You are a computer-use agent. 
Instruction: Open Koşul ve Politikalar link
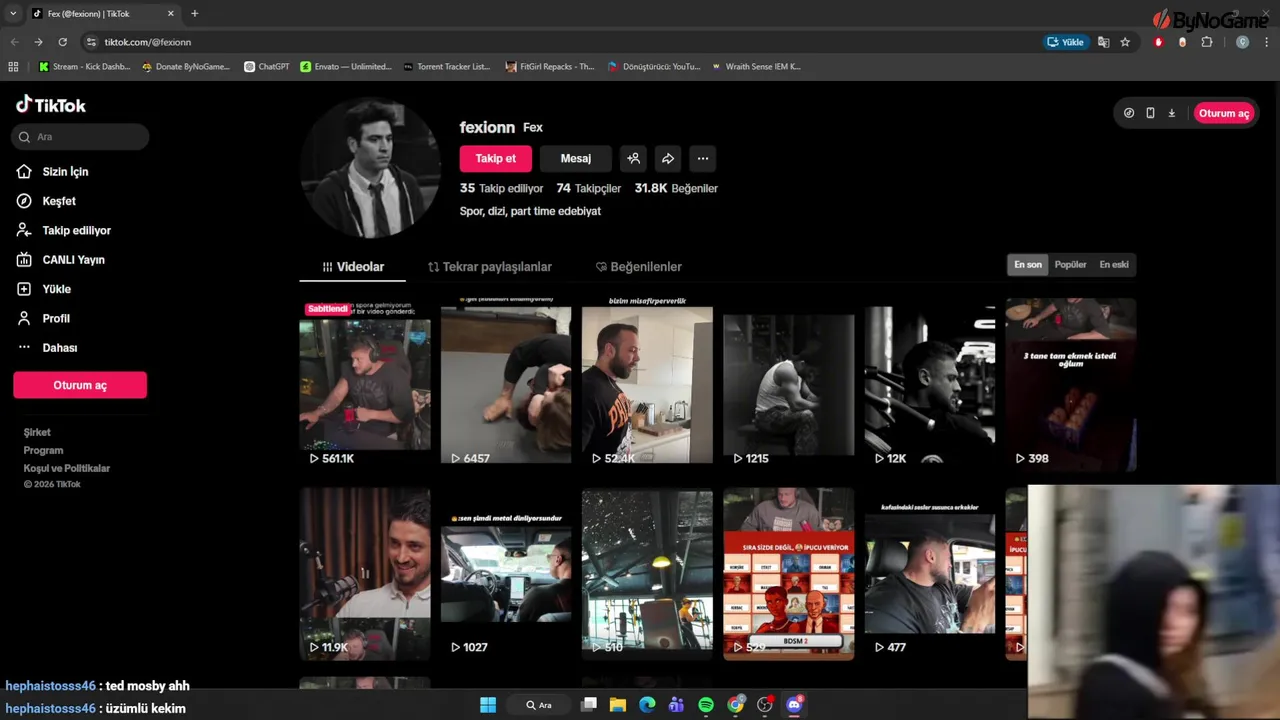pyautogui.click(x=67, y=468)
